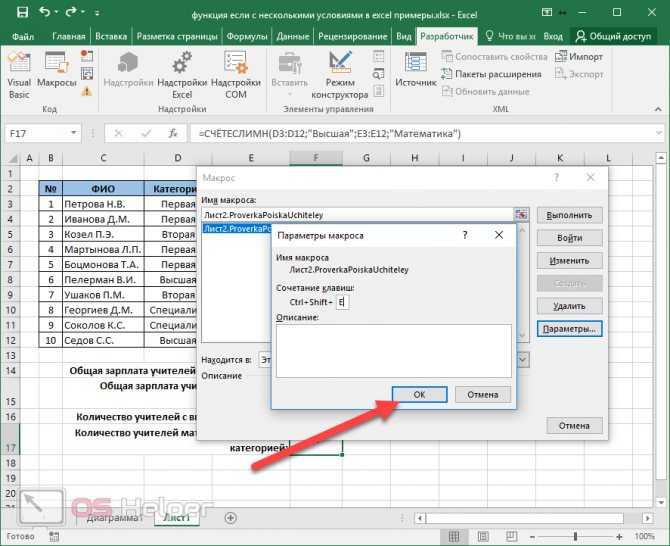This screenshot has height=546, width=670.
Task: Switch to Page Break Preview icon
Action: [x=511, y=536]
